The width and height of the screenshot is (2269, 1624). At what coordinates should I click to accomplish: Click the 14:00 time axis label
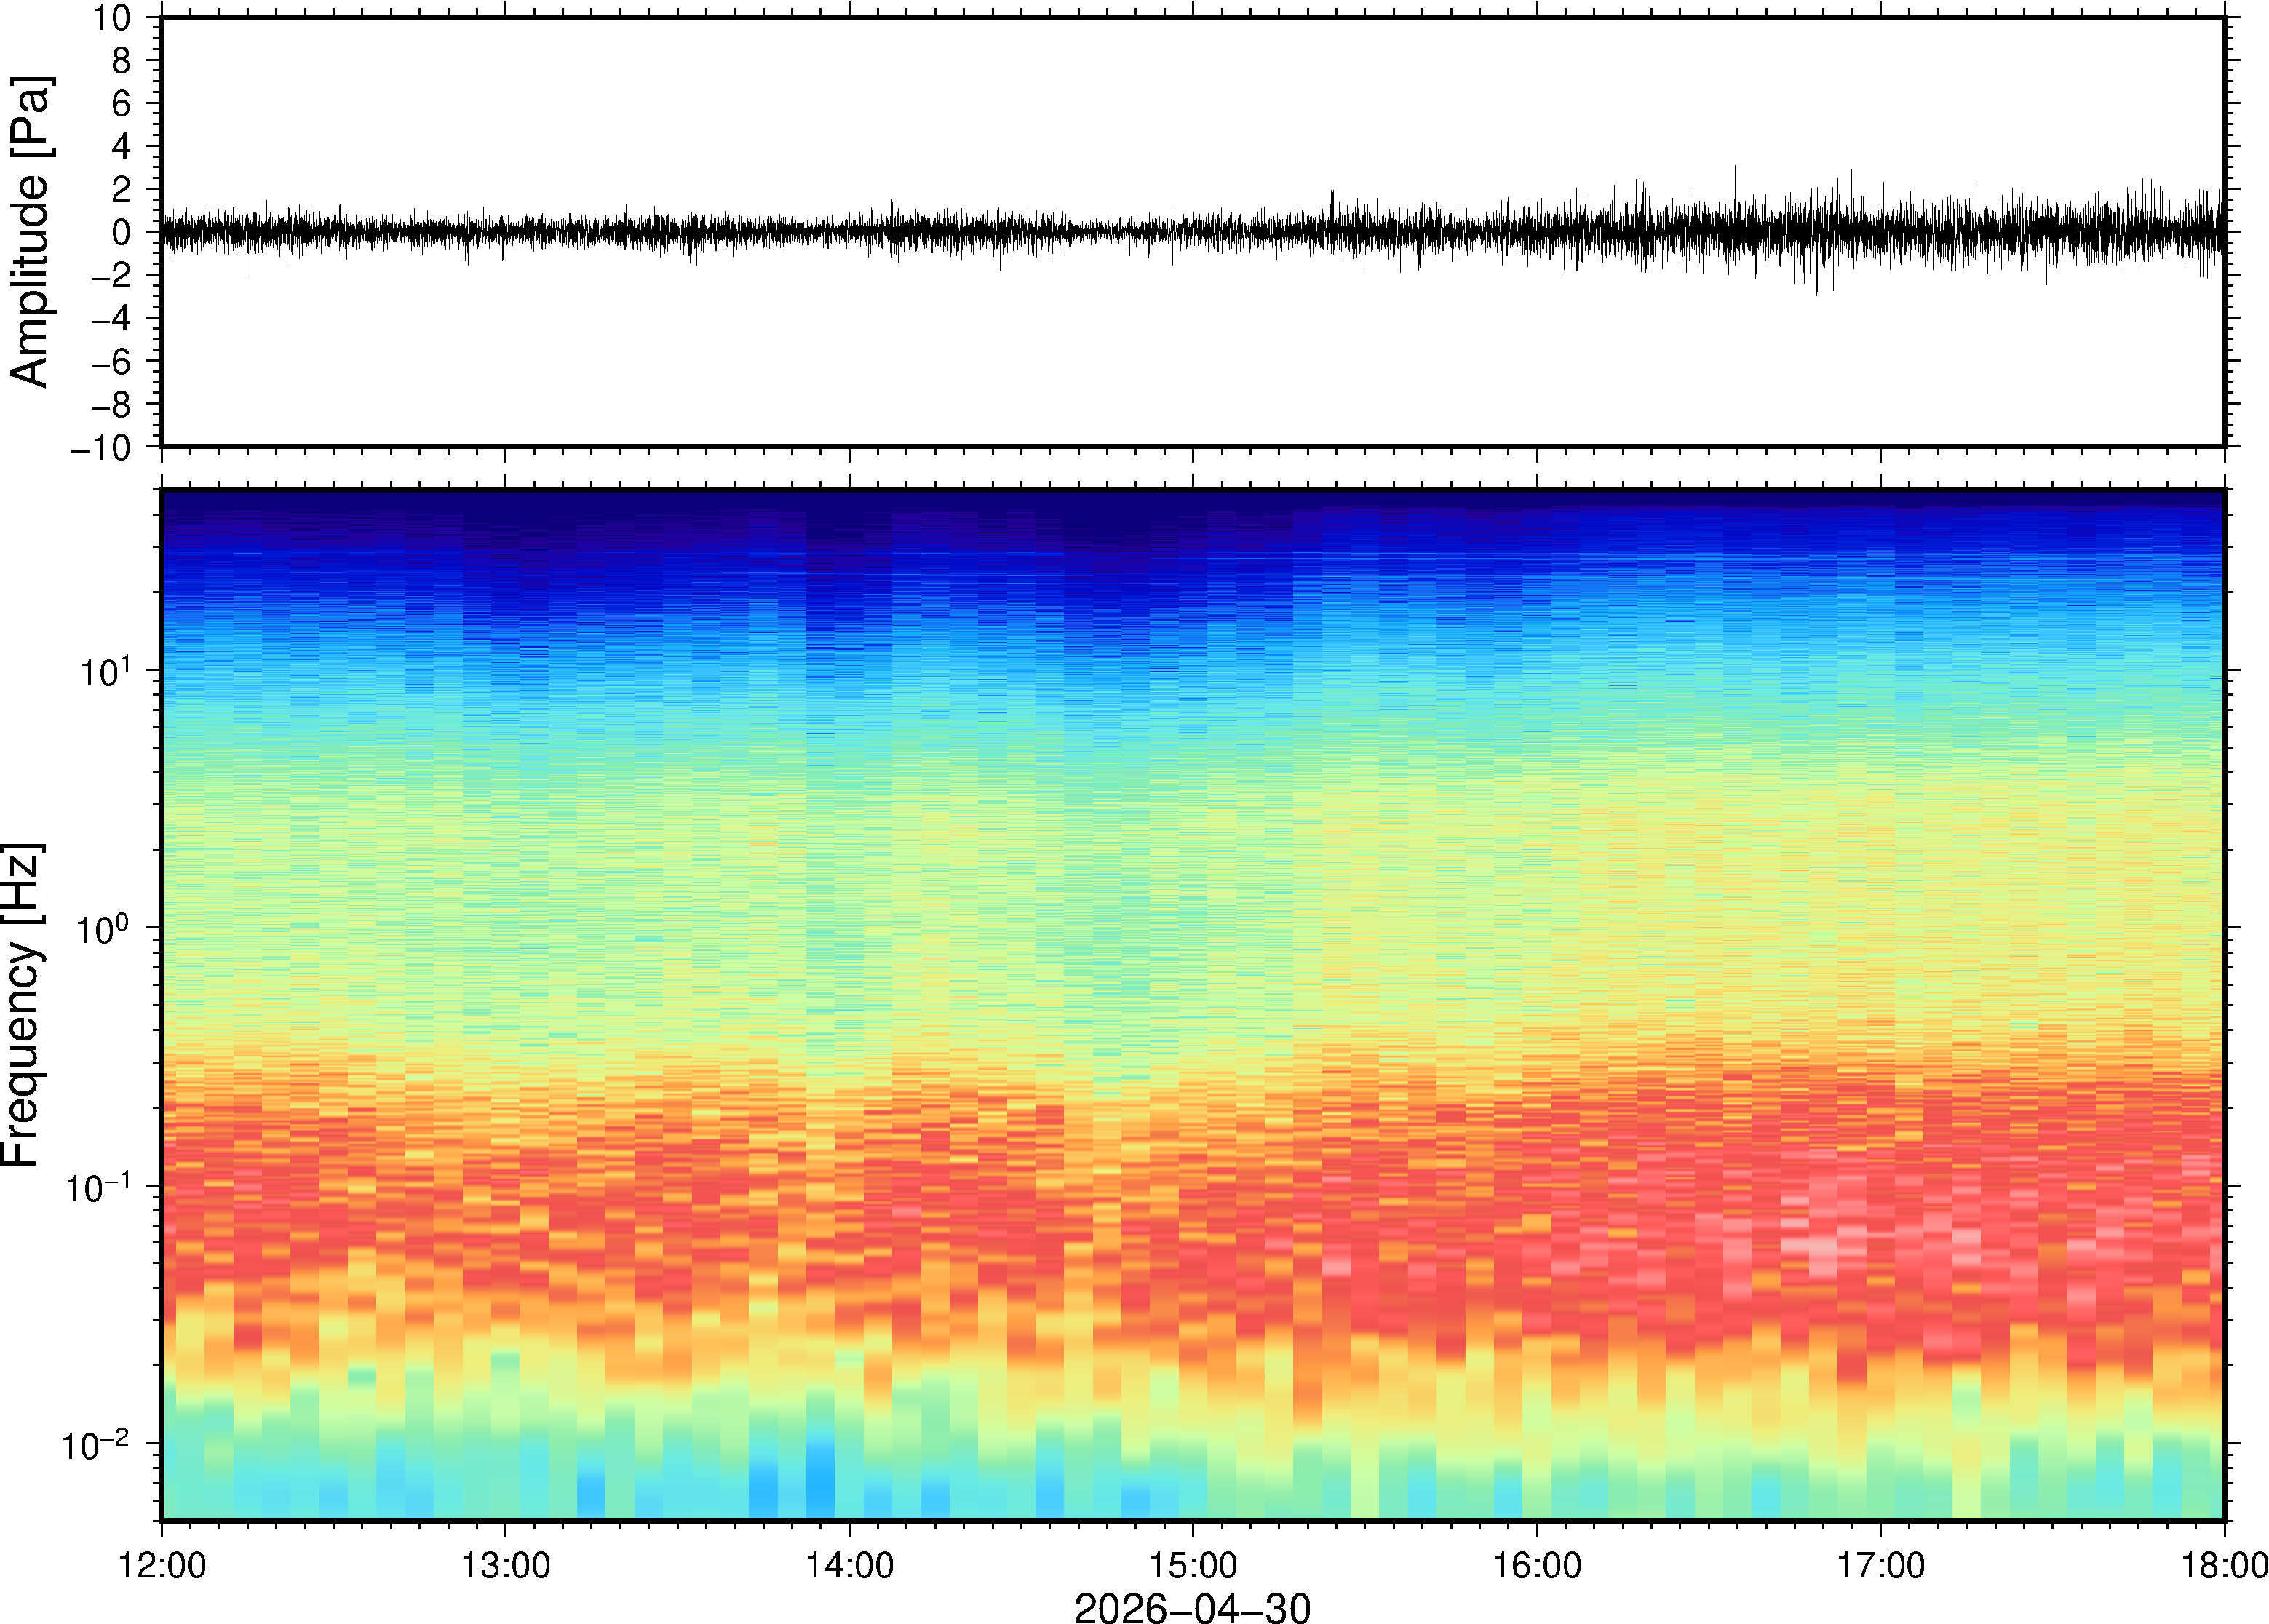[850, 1566]
